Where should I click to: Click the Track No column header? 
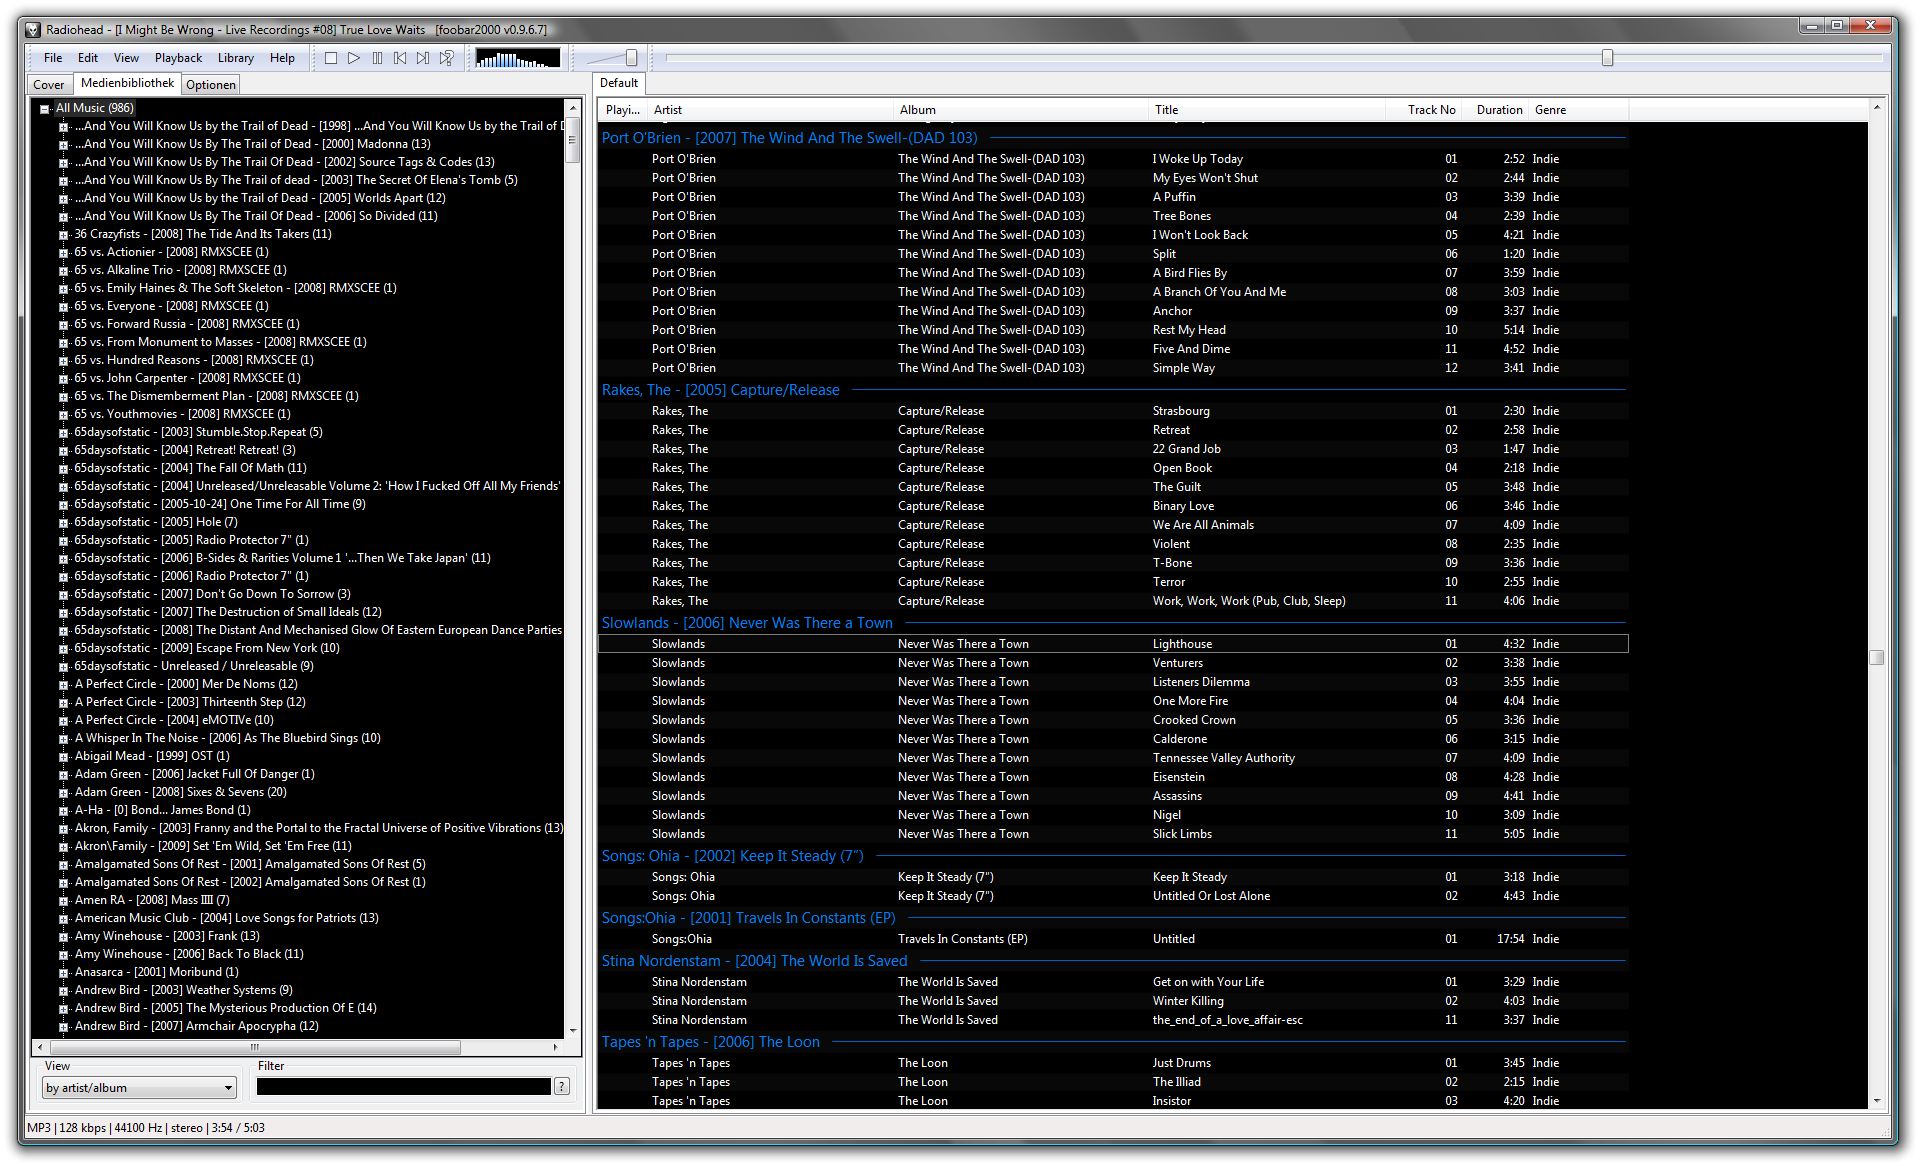tap(1431, 110)
